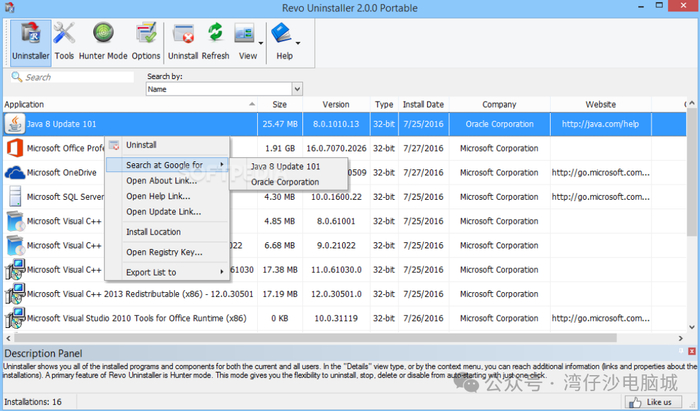
Task: Click the search magnifier icon
Action: click(x=17, y=77)
